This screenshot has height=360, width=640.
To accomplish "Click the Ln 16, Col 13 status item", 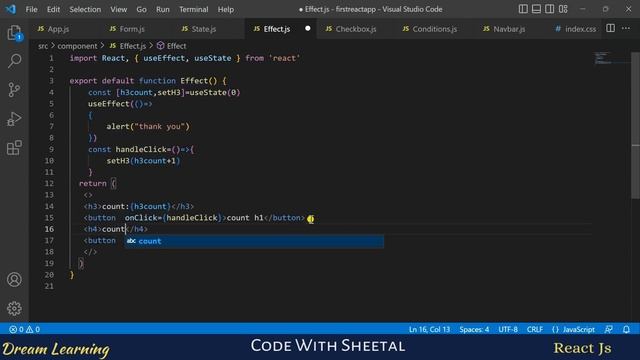I will click(429, 329).
